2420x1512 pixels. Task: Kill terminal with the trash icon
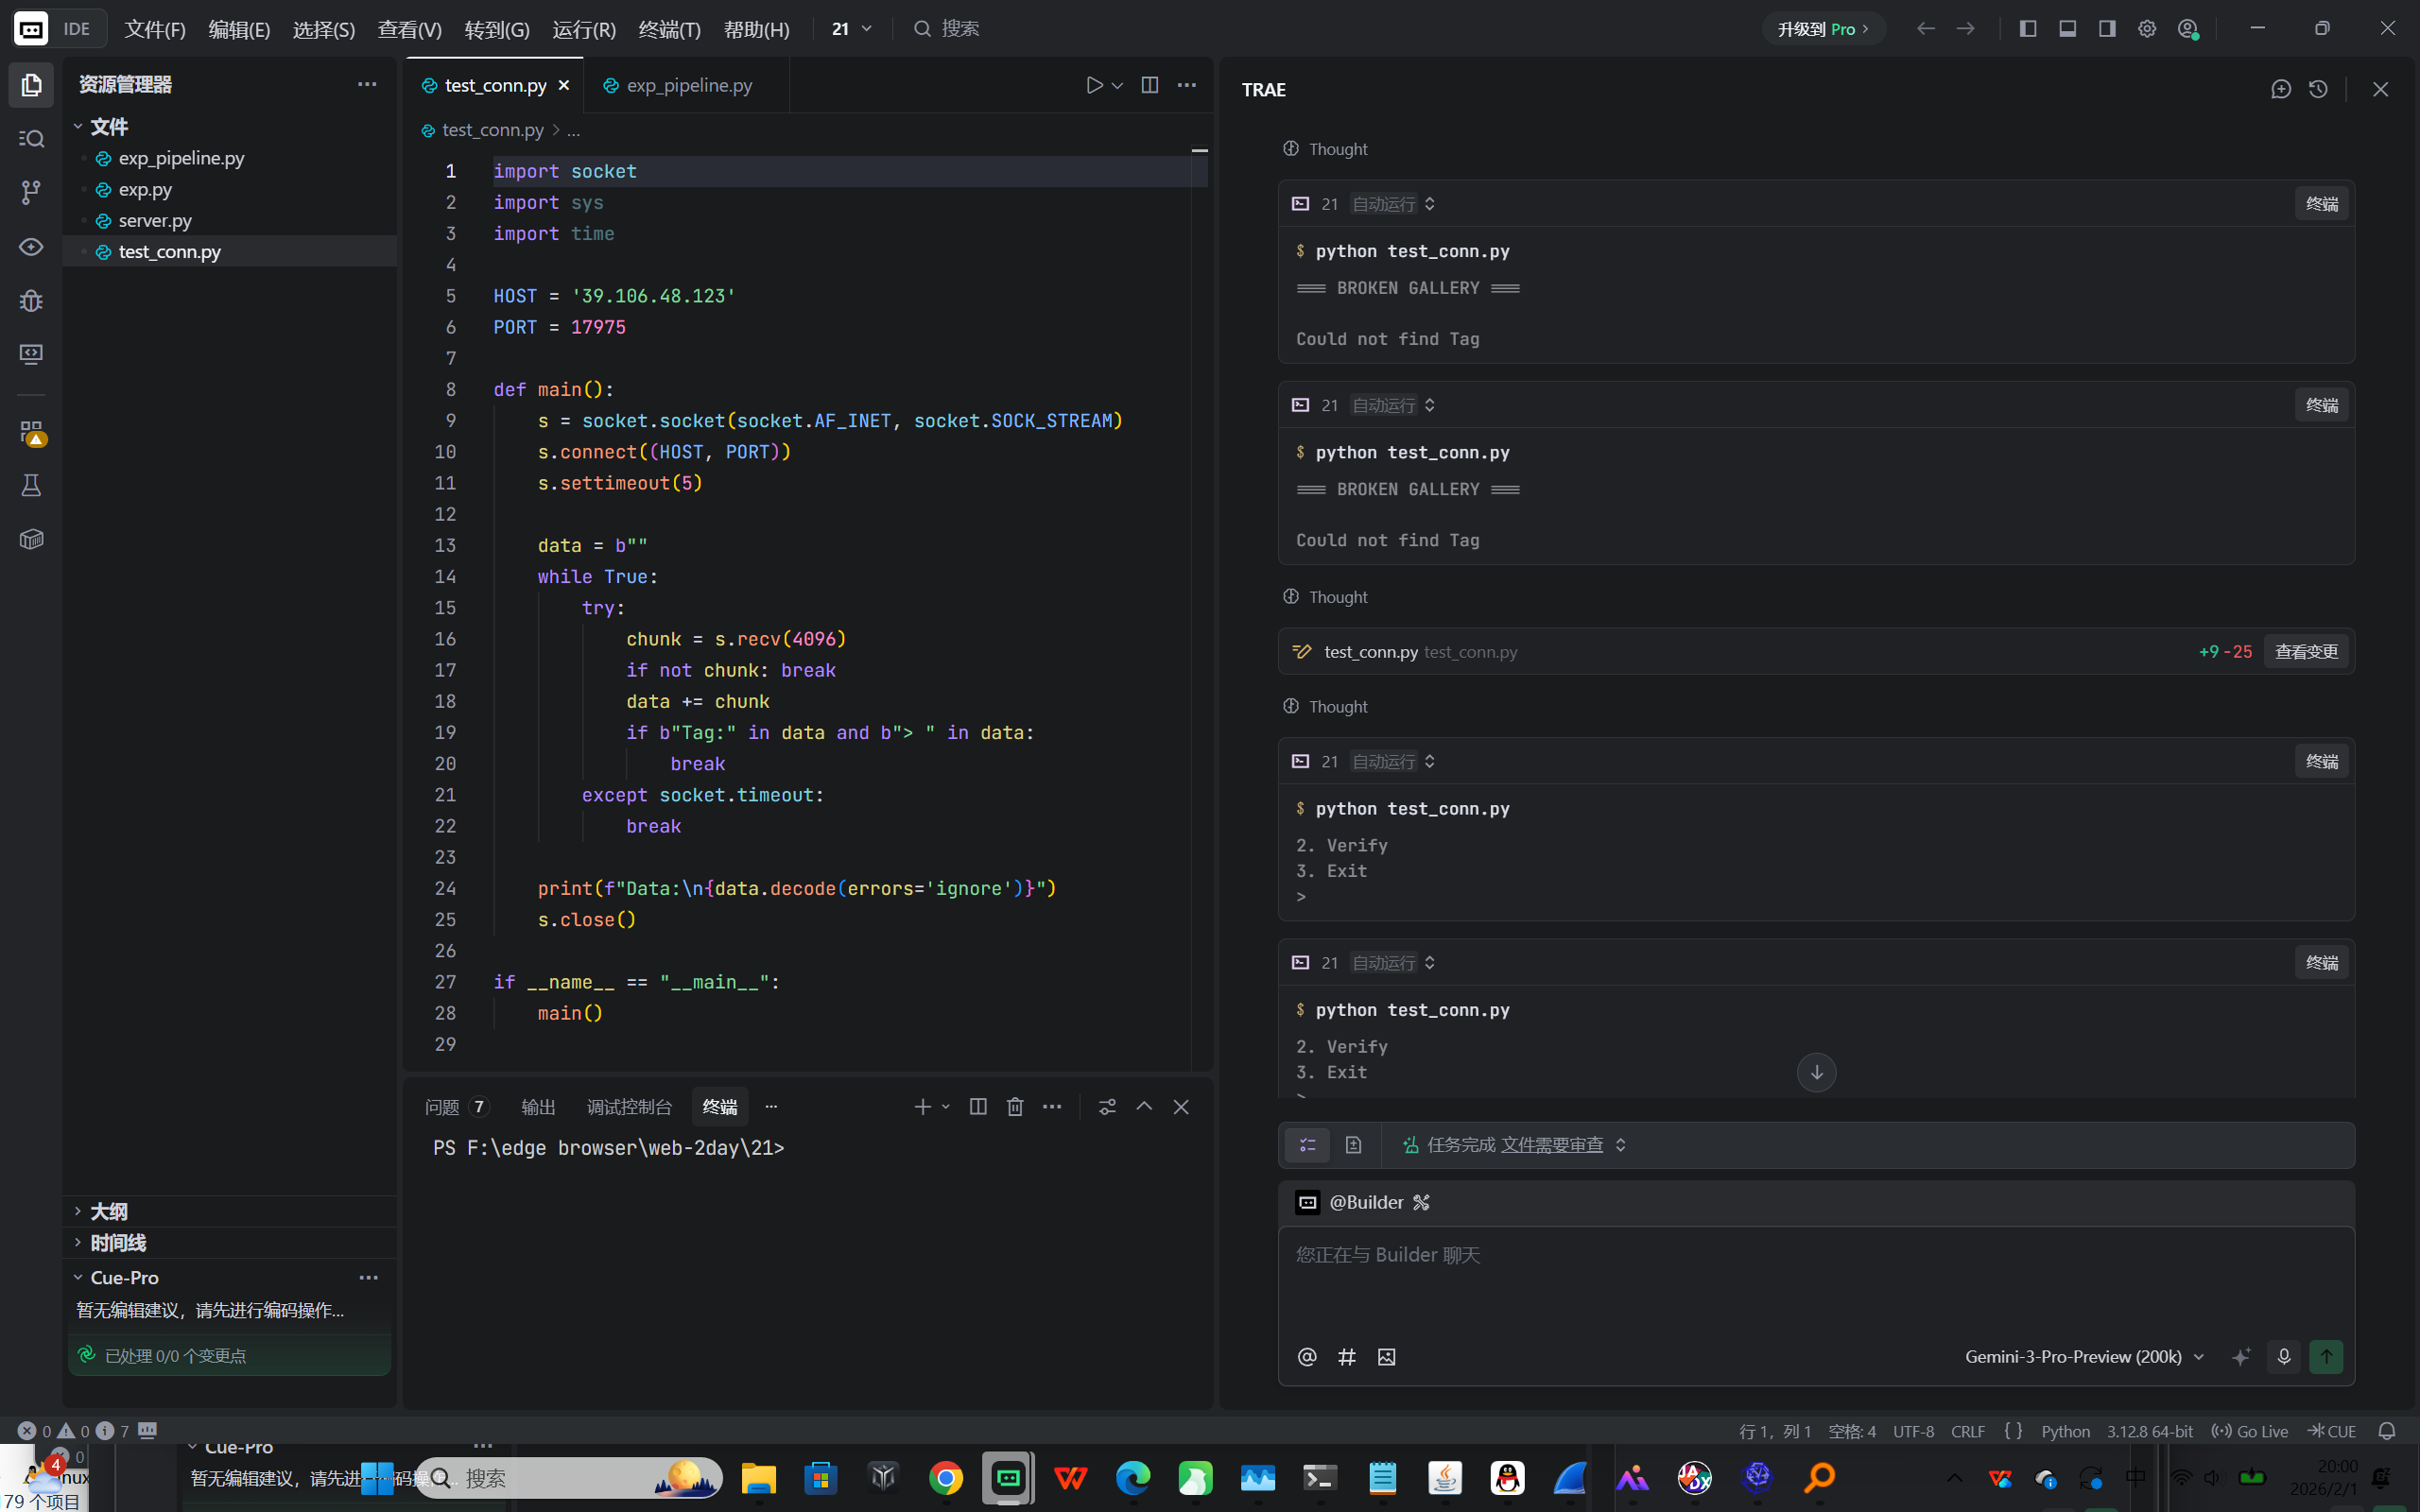[x=1015, y=1106]
